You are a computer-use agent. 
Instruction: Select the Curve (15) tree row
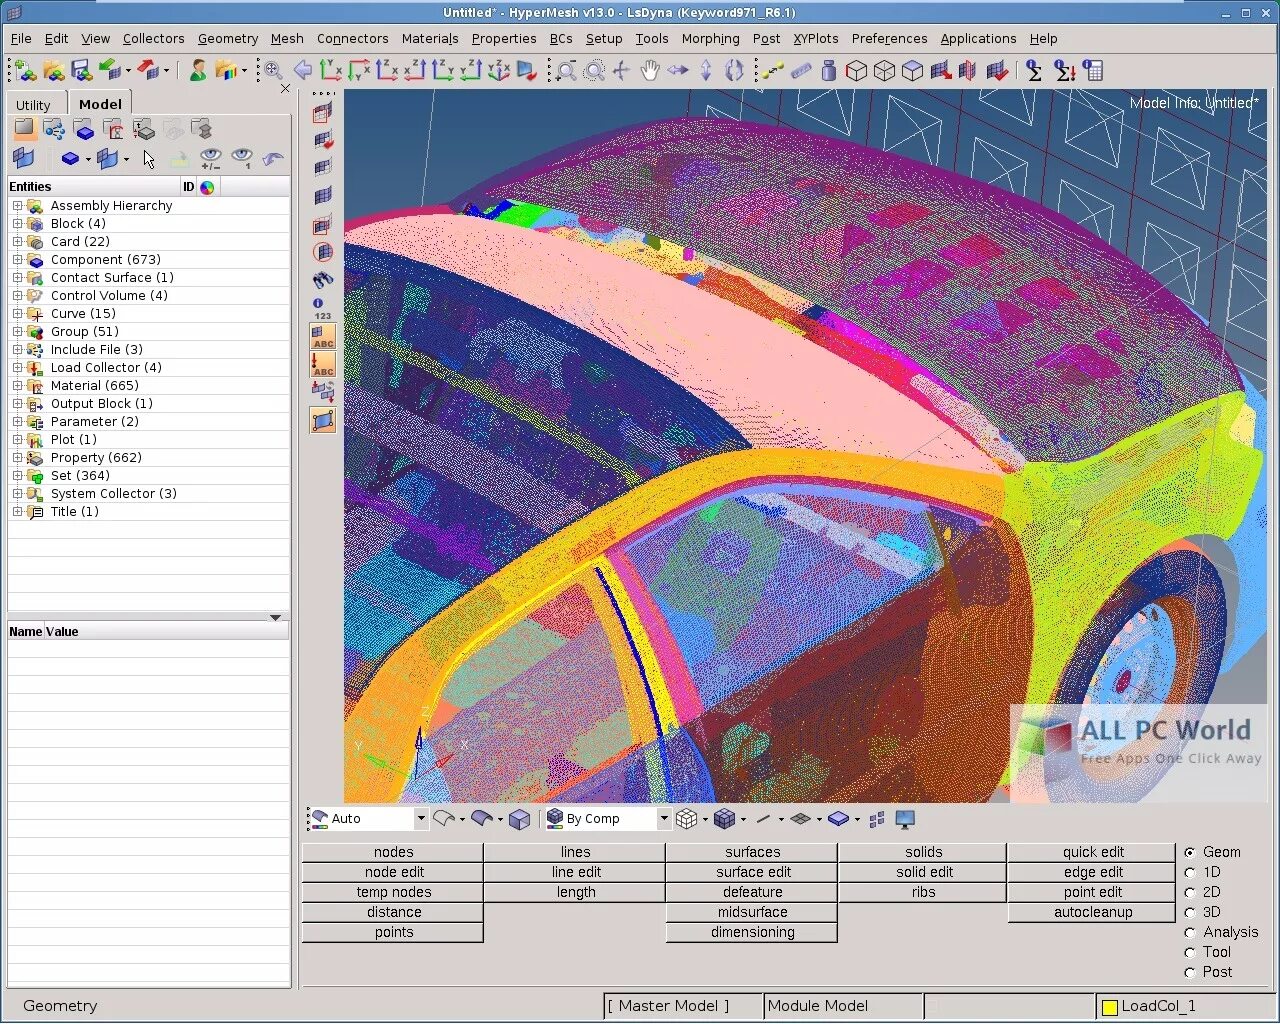(149, 314)
